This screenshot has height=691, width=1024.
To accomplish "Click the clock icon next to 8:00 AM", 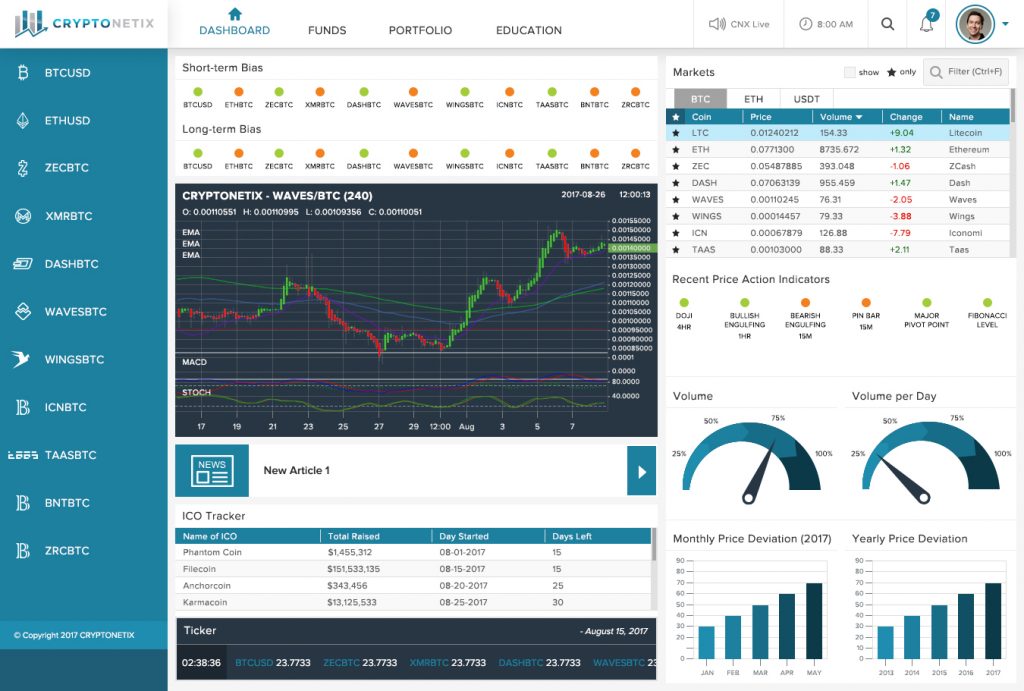I will pos(805,24).
